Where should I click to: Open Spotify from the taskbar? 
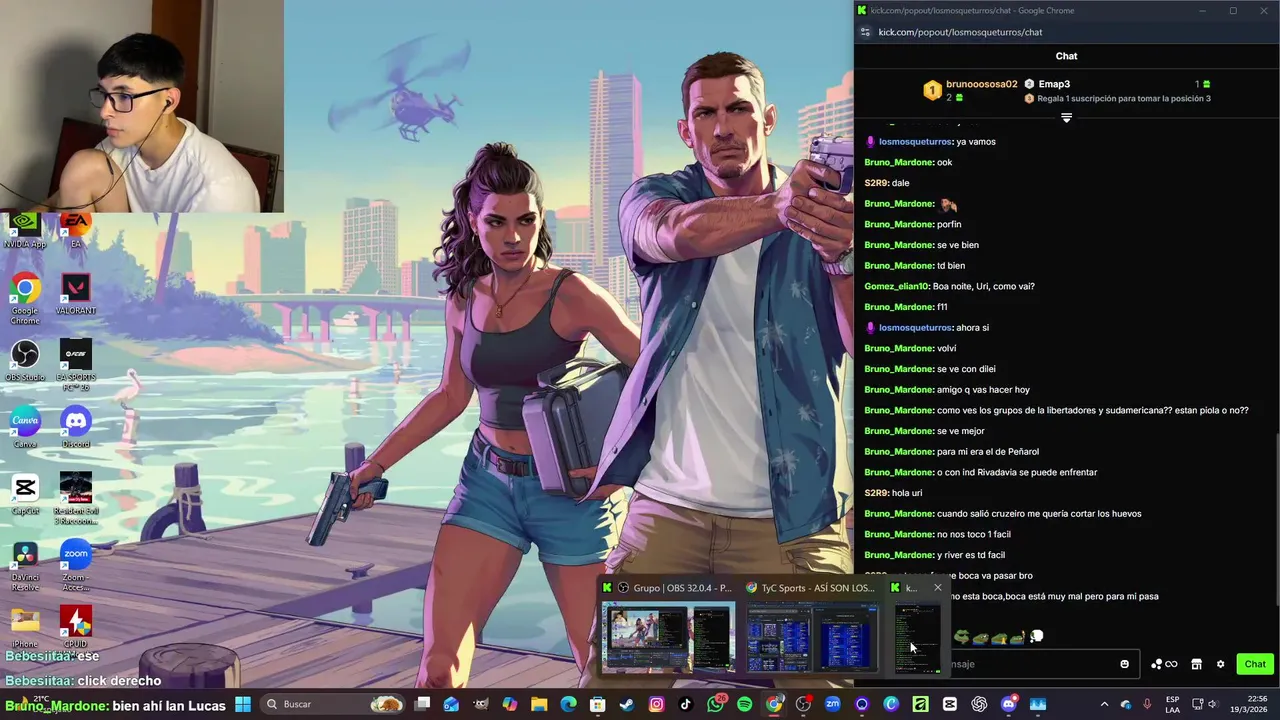point(744,704)
